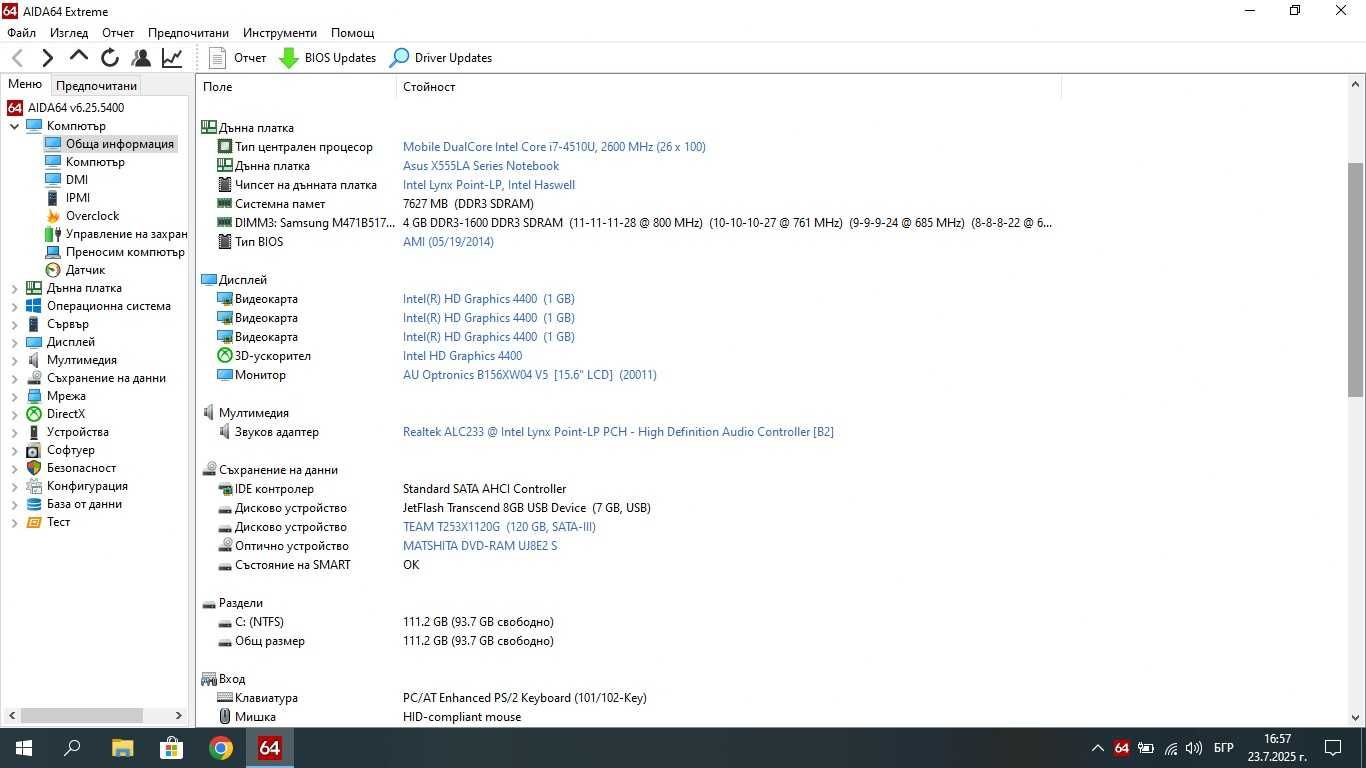Open Microsoft Store from taskbar

coord(171,748)
